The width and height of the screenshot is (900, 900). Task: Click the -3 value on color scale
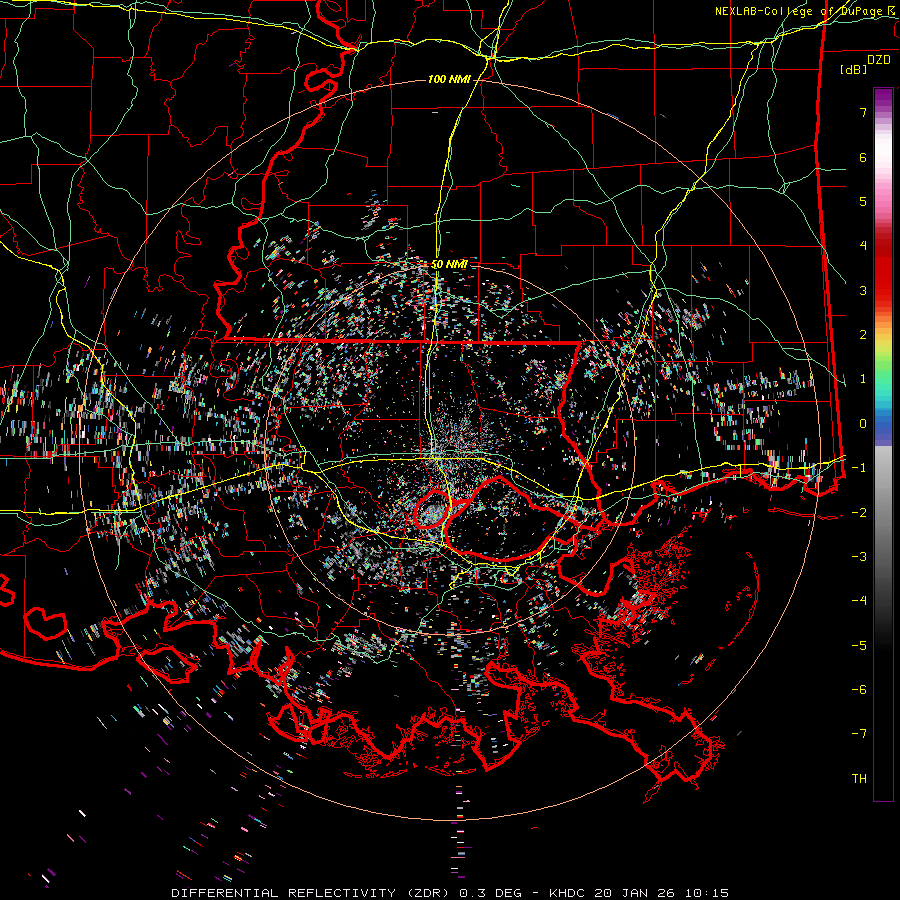pyautogui.click(x=859, y=557)
